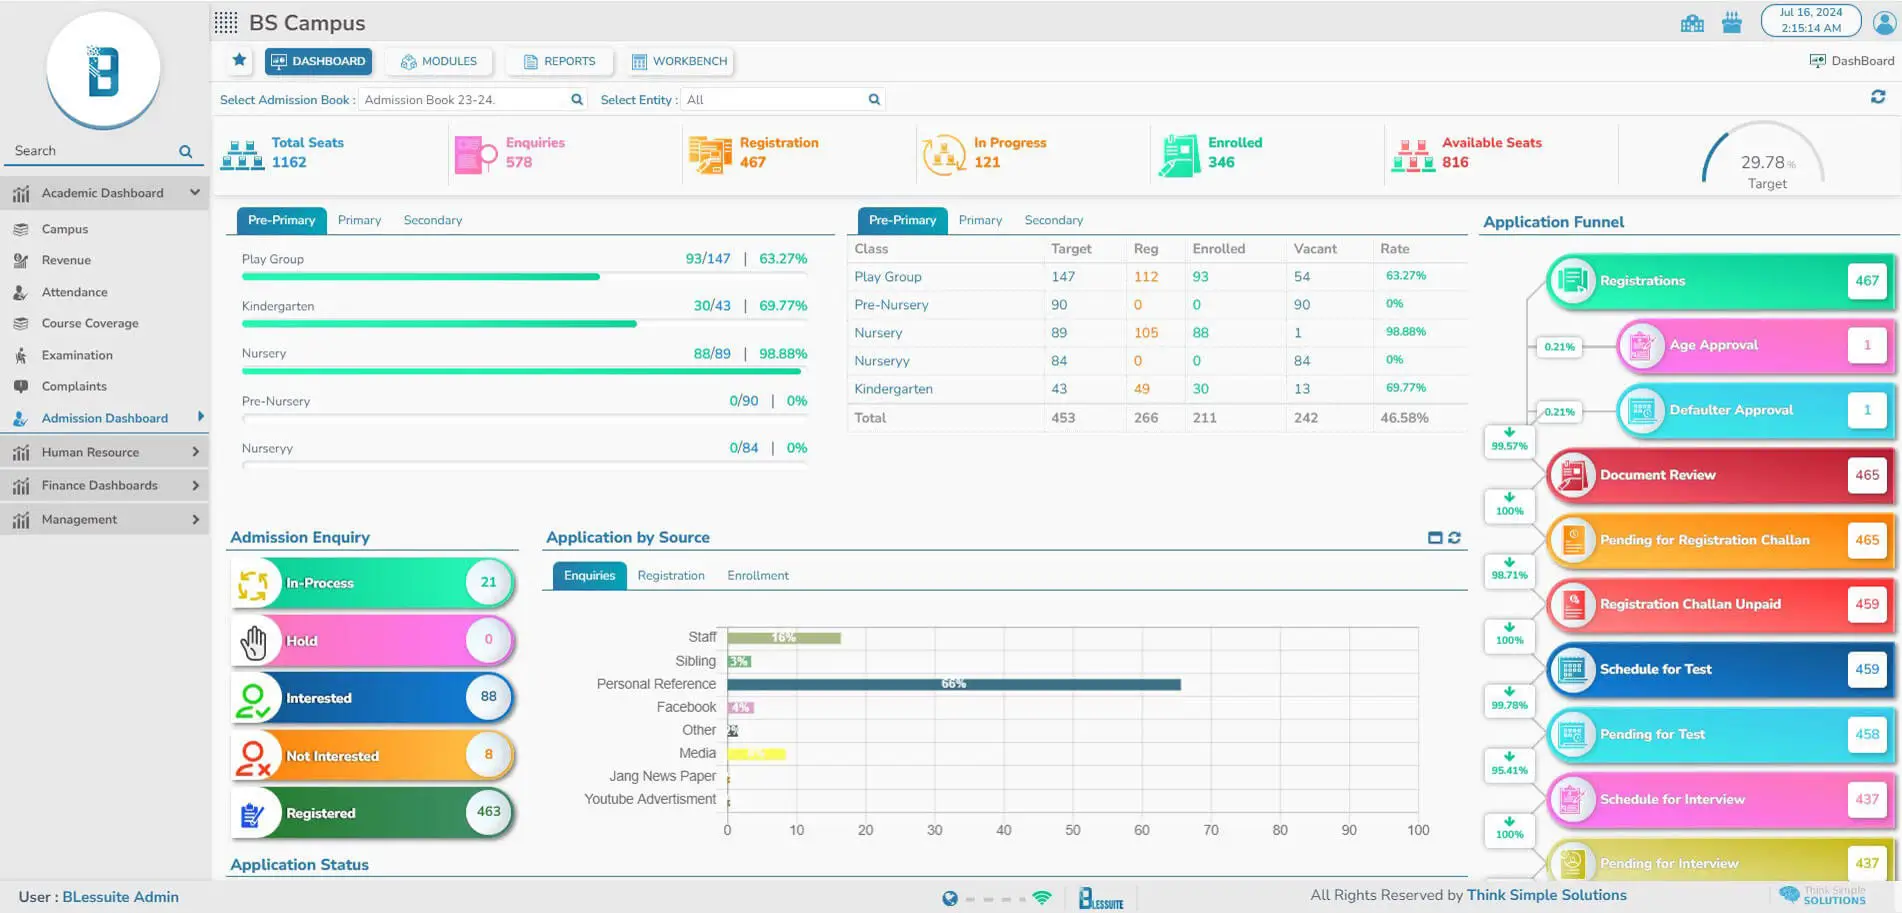Click the favorites star icon
The width and height of the screenshot is (1902, 913).
[239, 61]
